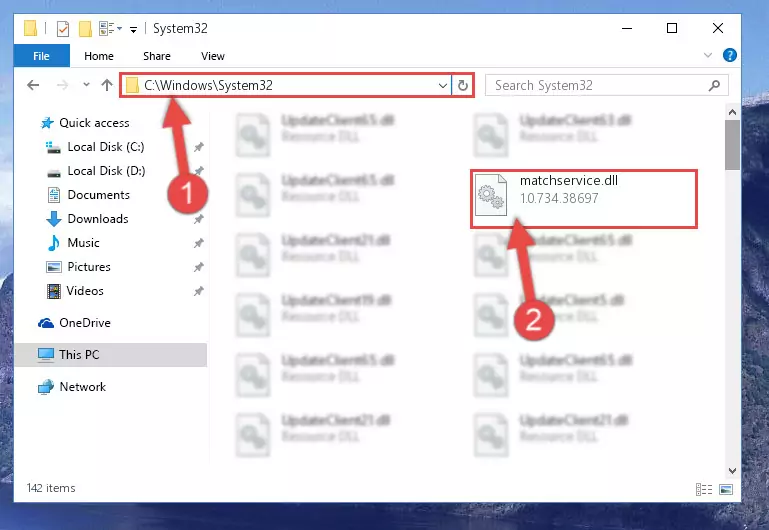Click the pin icon beside Pictures

[199, 267]
